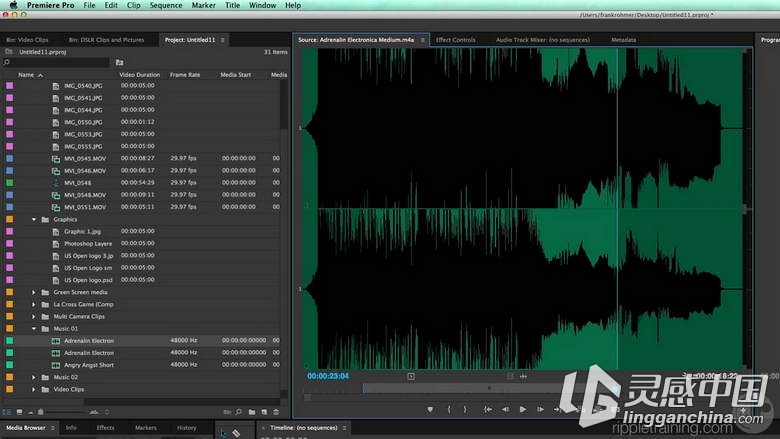Viewport: 780px width, 439px height.
Task: Click the New Item icon
Action: (264, 412)
